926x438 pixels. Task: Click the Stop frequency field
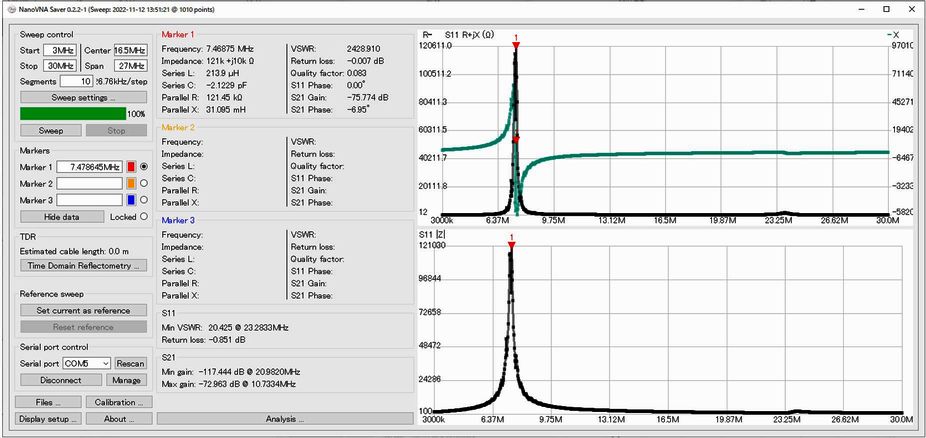[60, 66]
